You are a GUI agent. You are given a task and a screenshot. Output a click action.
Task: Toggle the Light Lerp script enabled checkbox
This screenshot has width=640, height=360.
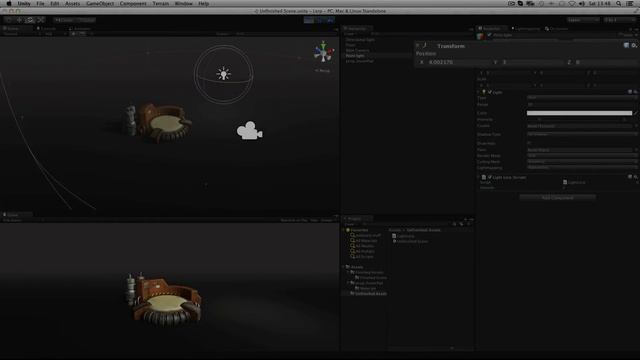pos(489,177)
